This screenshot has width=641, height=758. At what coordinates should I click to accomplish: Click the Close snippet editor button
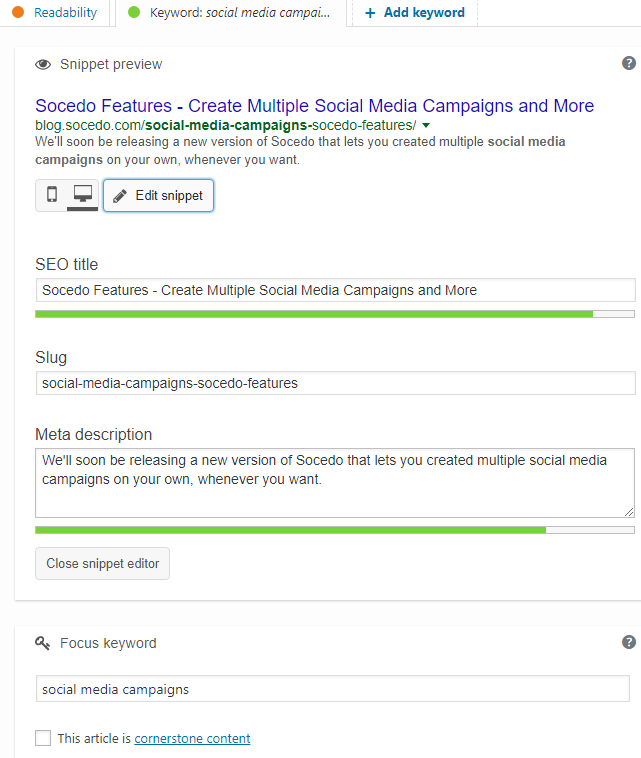coord(102,563)
